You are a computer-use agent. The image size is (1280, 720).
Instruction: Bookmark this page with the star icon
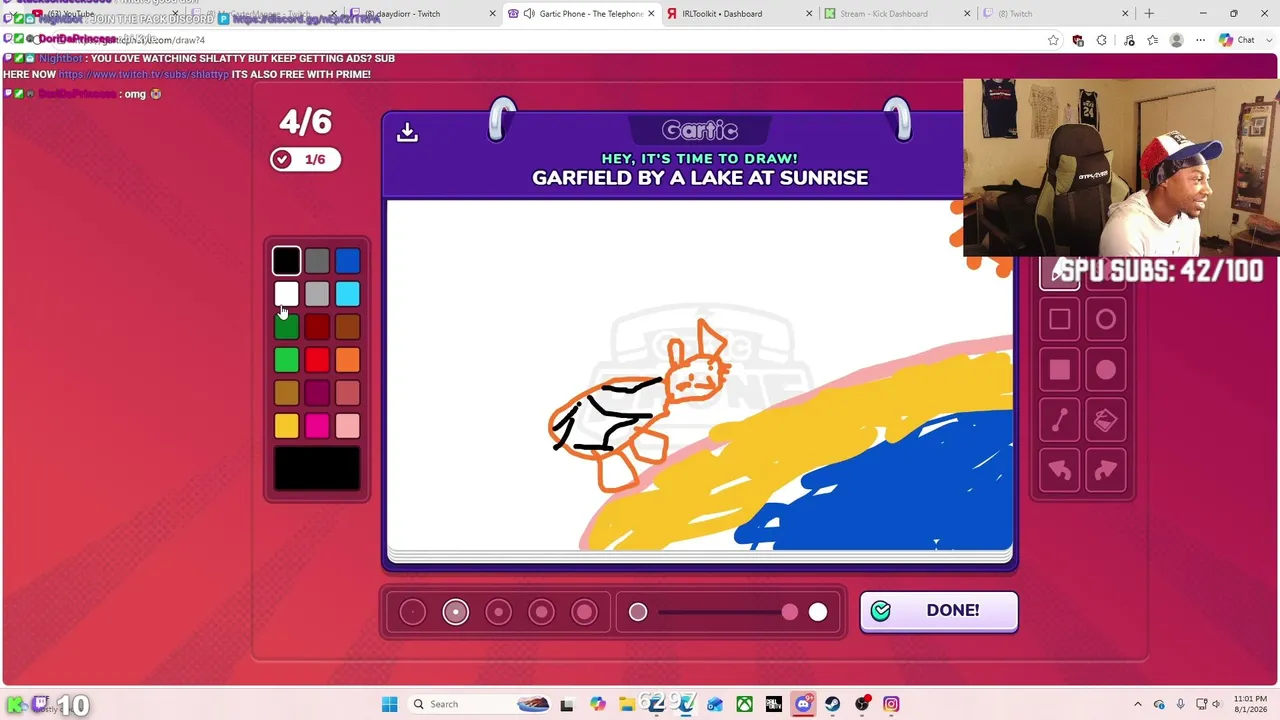tap(1053, 40)
